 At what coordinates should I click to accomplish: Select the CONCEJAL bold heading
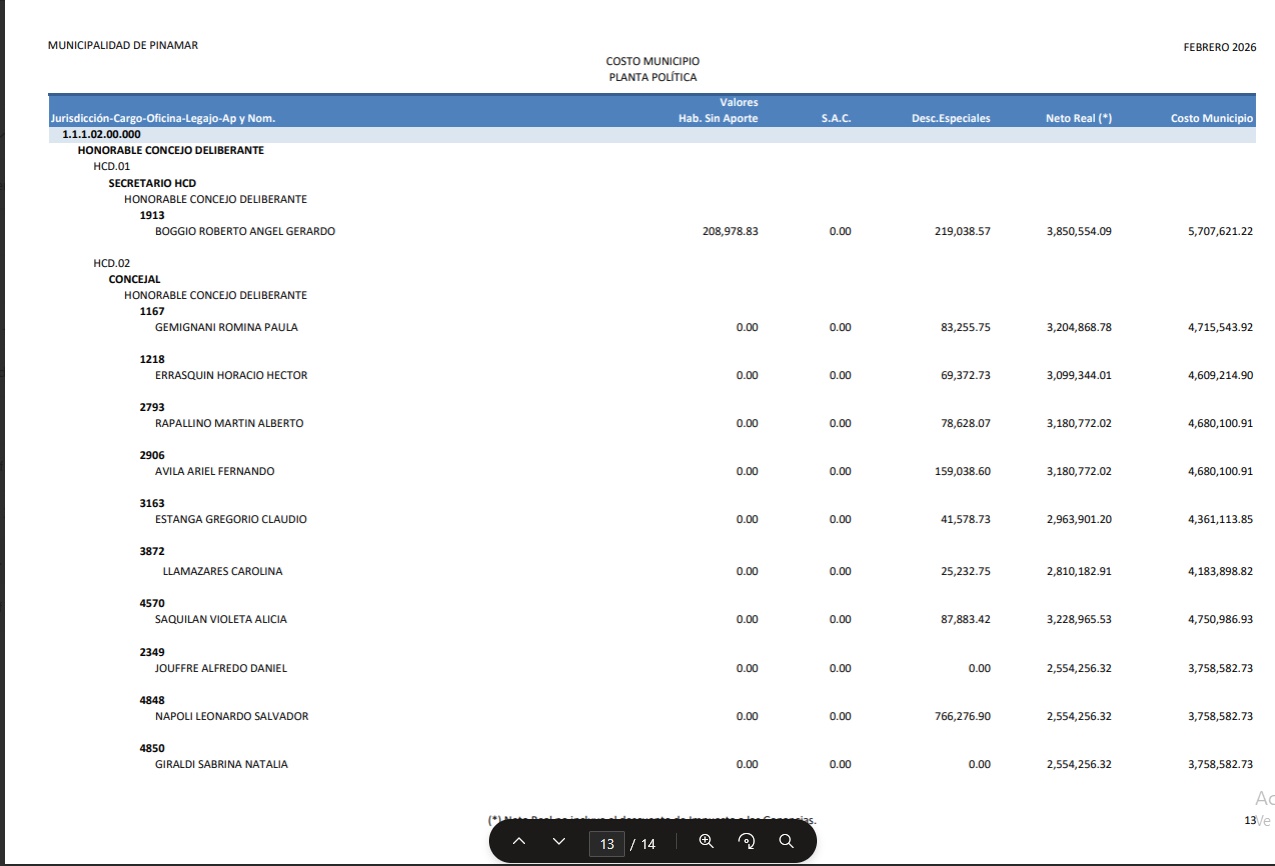tap(134, 280)
